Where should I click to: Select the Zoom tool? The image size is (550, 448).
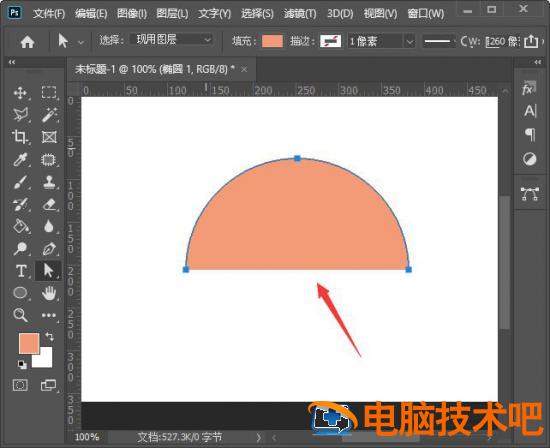click(20, 315)
